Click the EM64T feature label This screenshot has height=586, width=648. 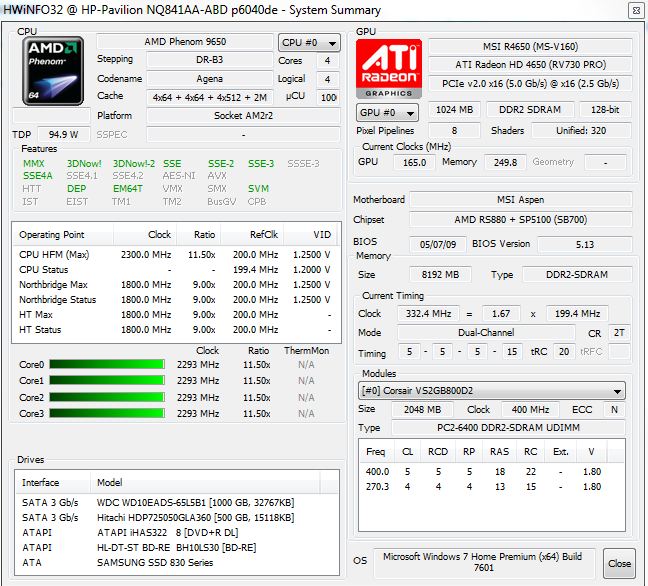point(128,188)
